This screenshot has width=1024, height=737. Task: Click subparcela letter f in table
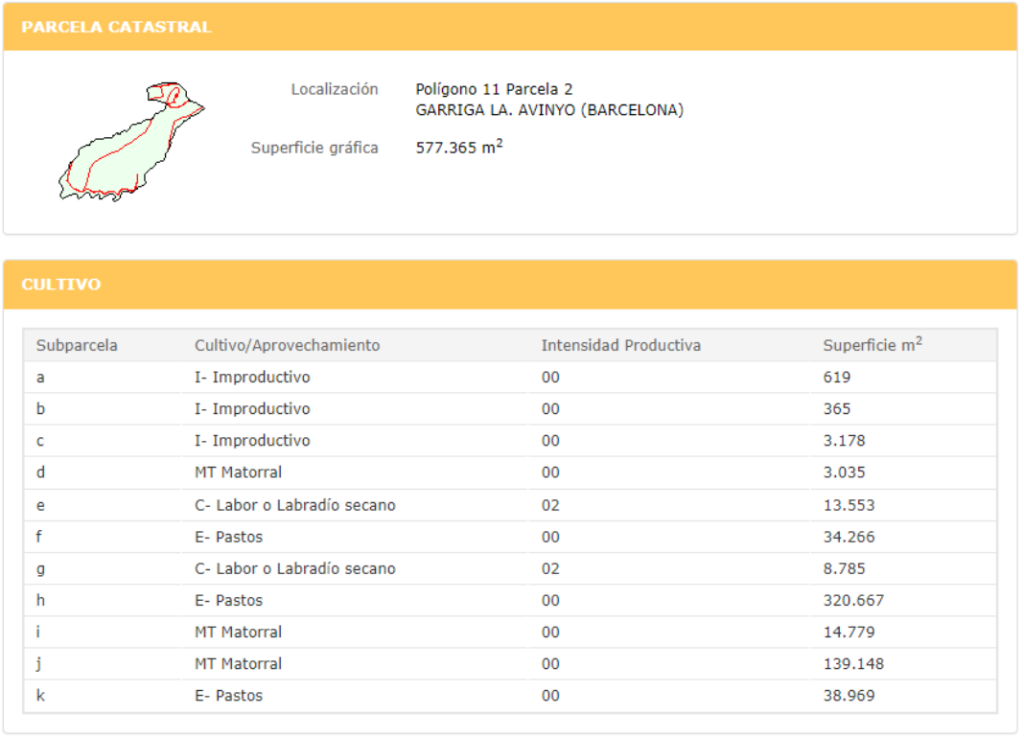pos(40,537)
